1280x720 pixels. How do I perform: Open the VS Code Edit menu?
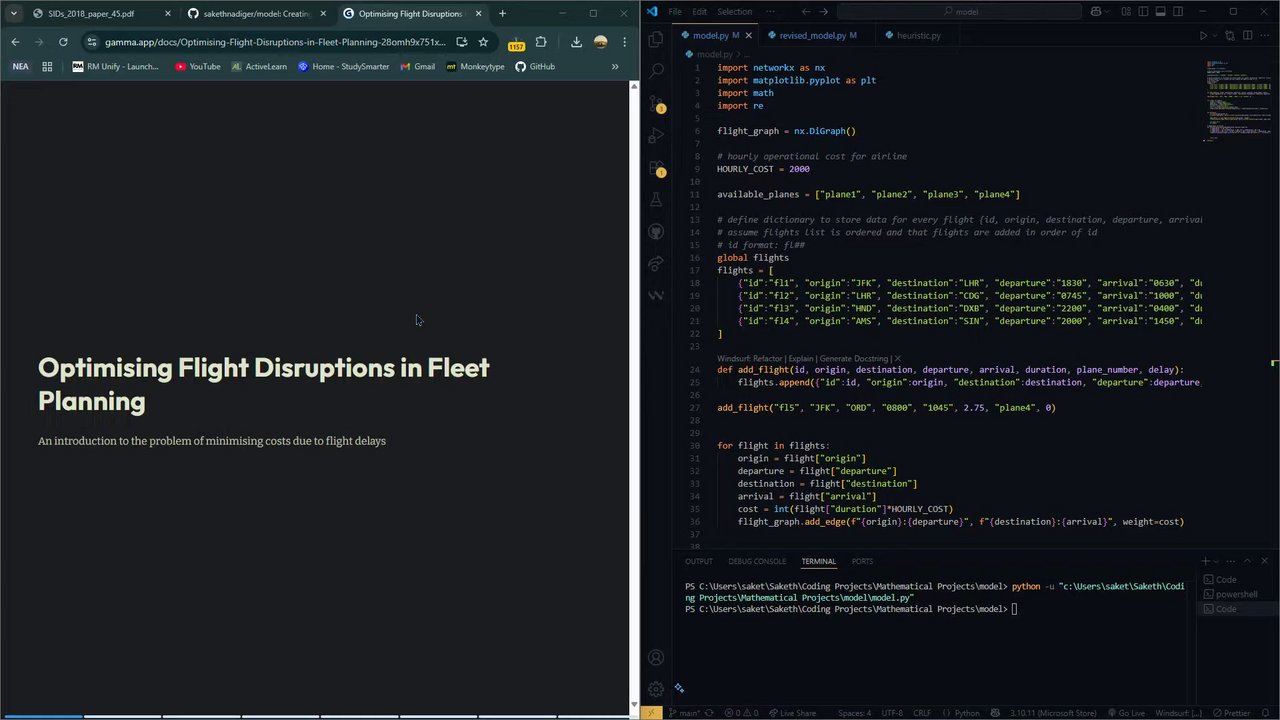point(699,12)
